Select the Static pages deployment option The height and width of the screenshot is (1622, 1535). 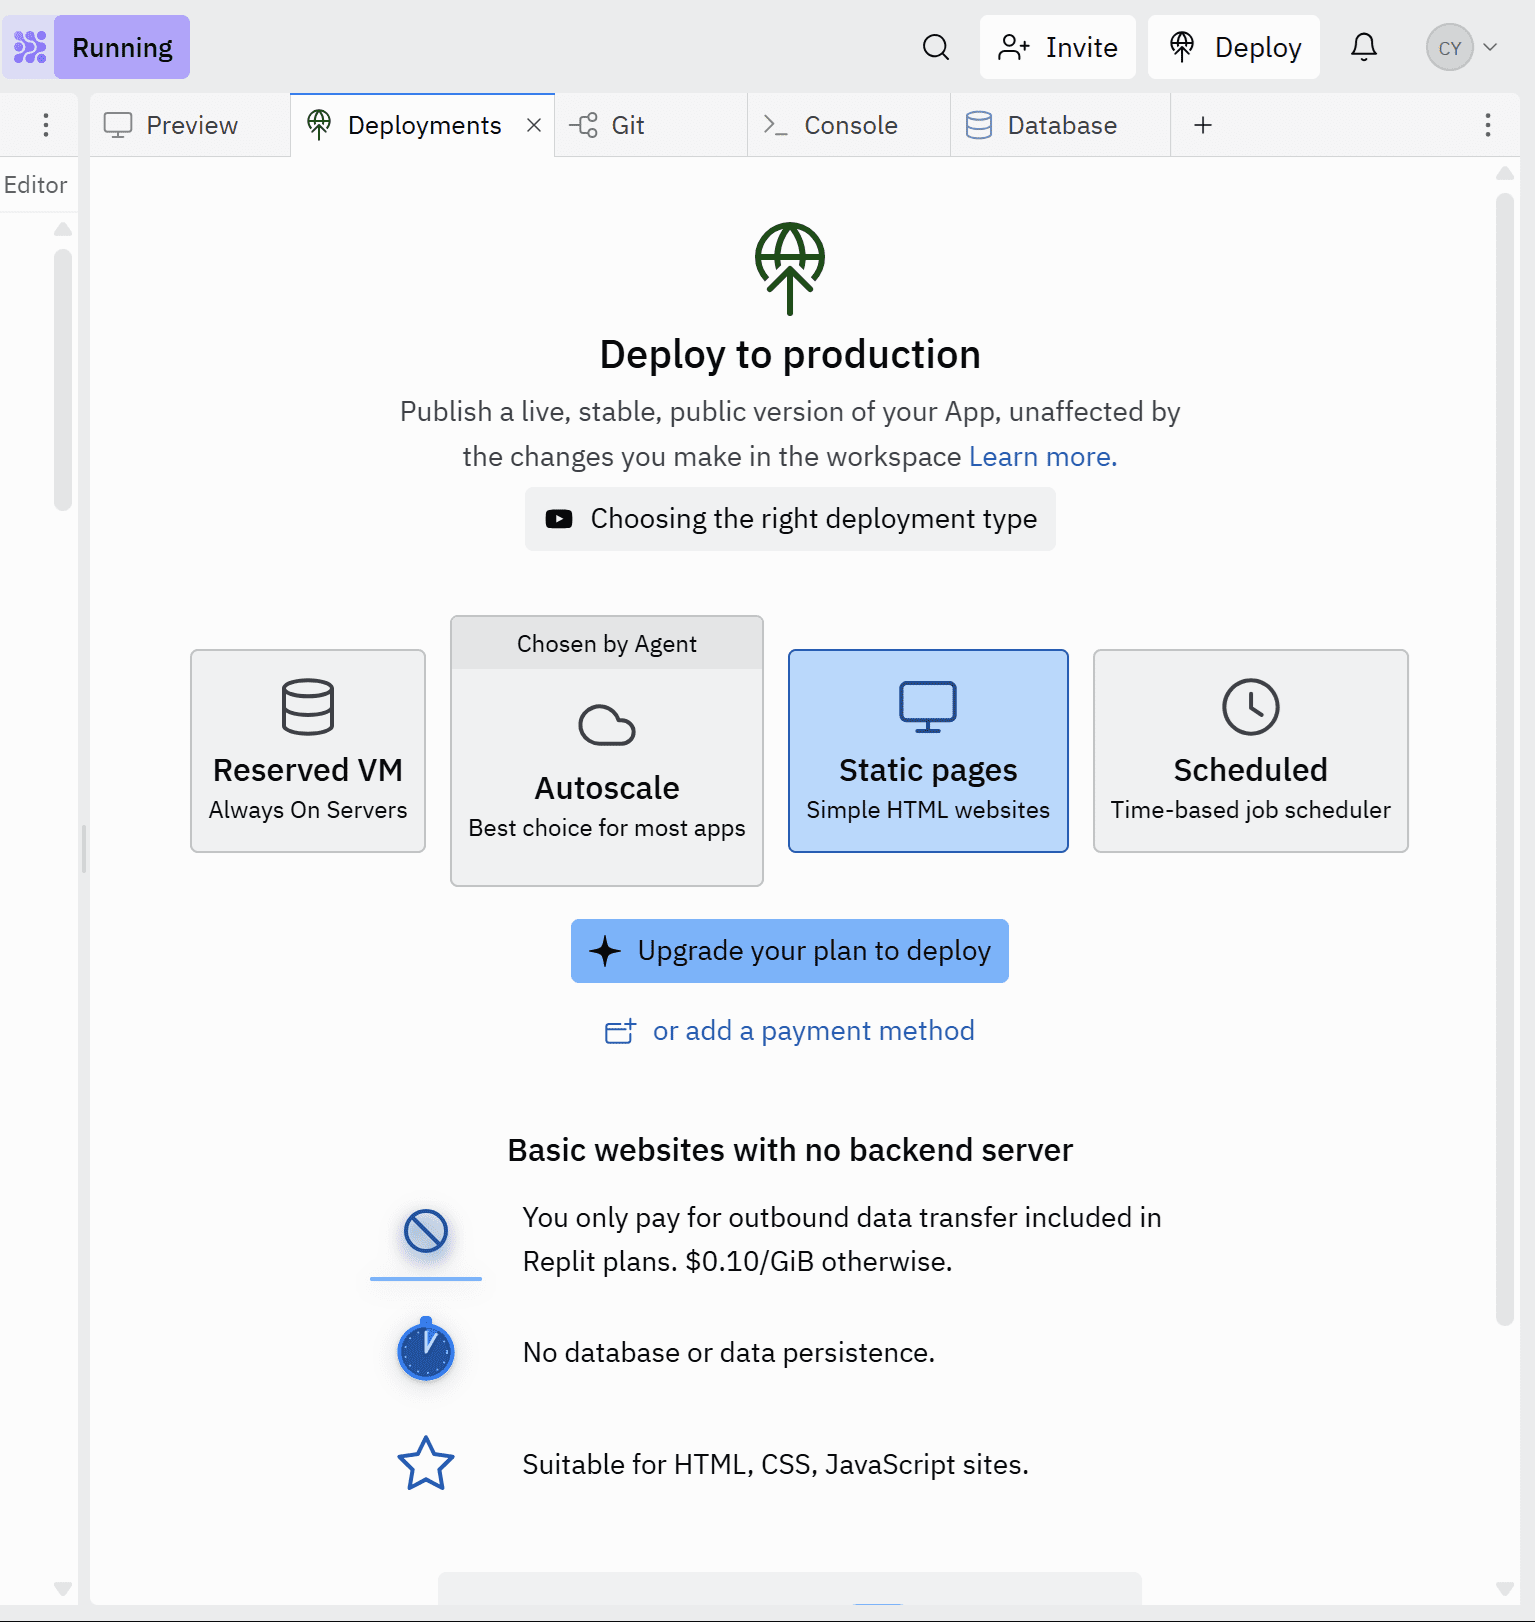coord(928,751)
